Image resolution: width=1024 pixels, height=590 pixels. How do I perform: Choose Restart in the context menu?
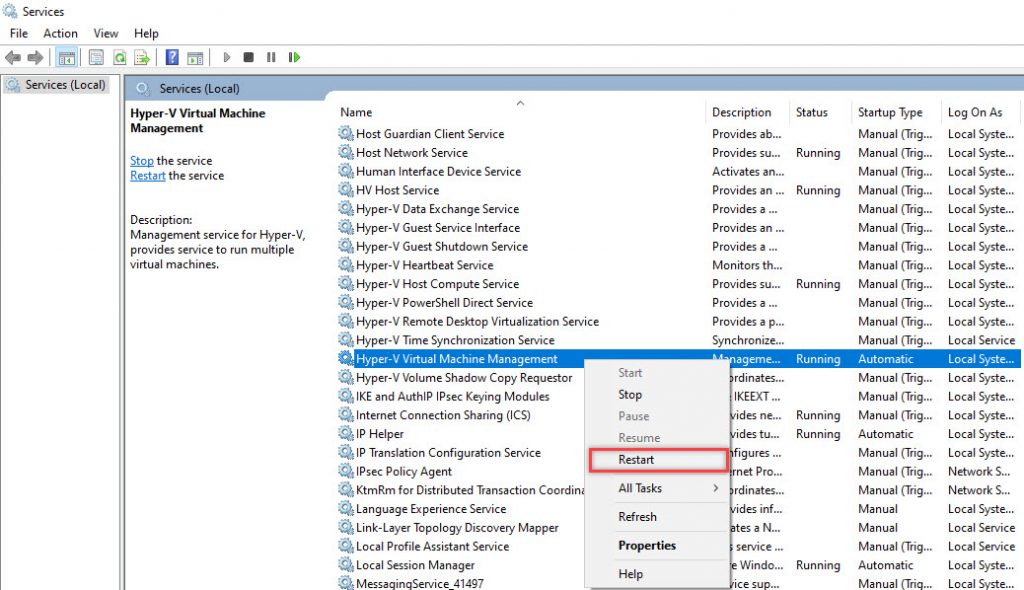(658, 459)
